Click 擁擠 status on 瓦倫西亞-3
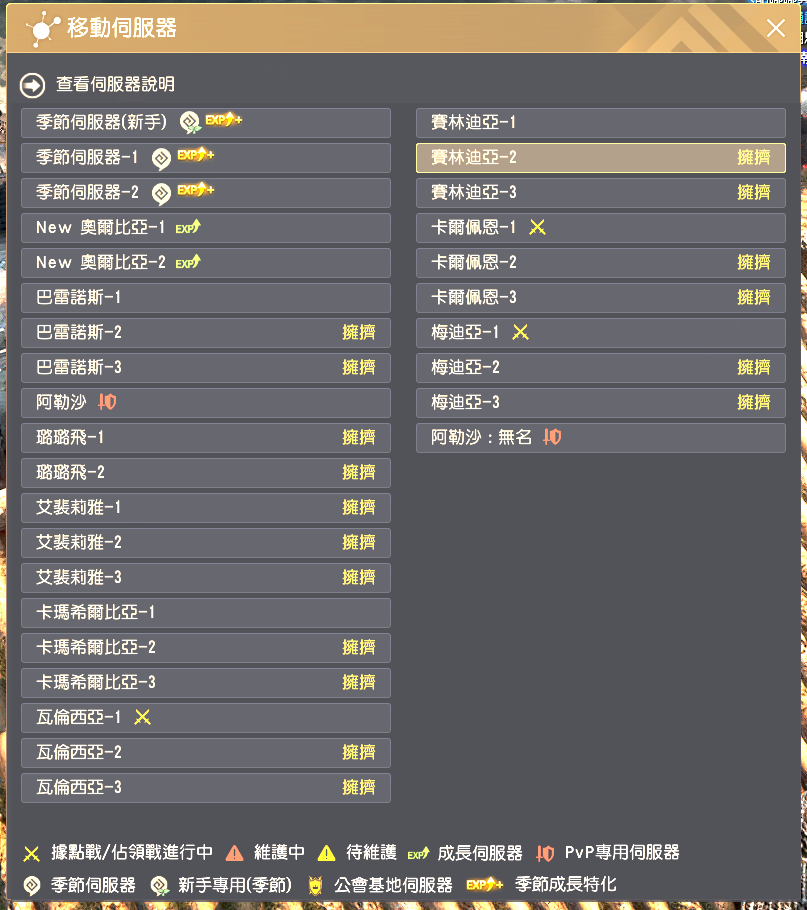Viewport: 807px width, 910px height. (x=359, y=788)
